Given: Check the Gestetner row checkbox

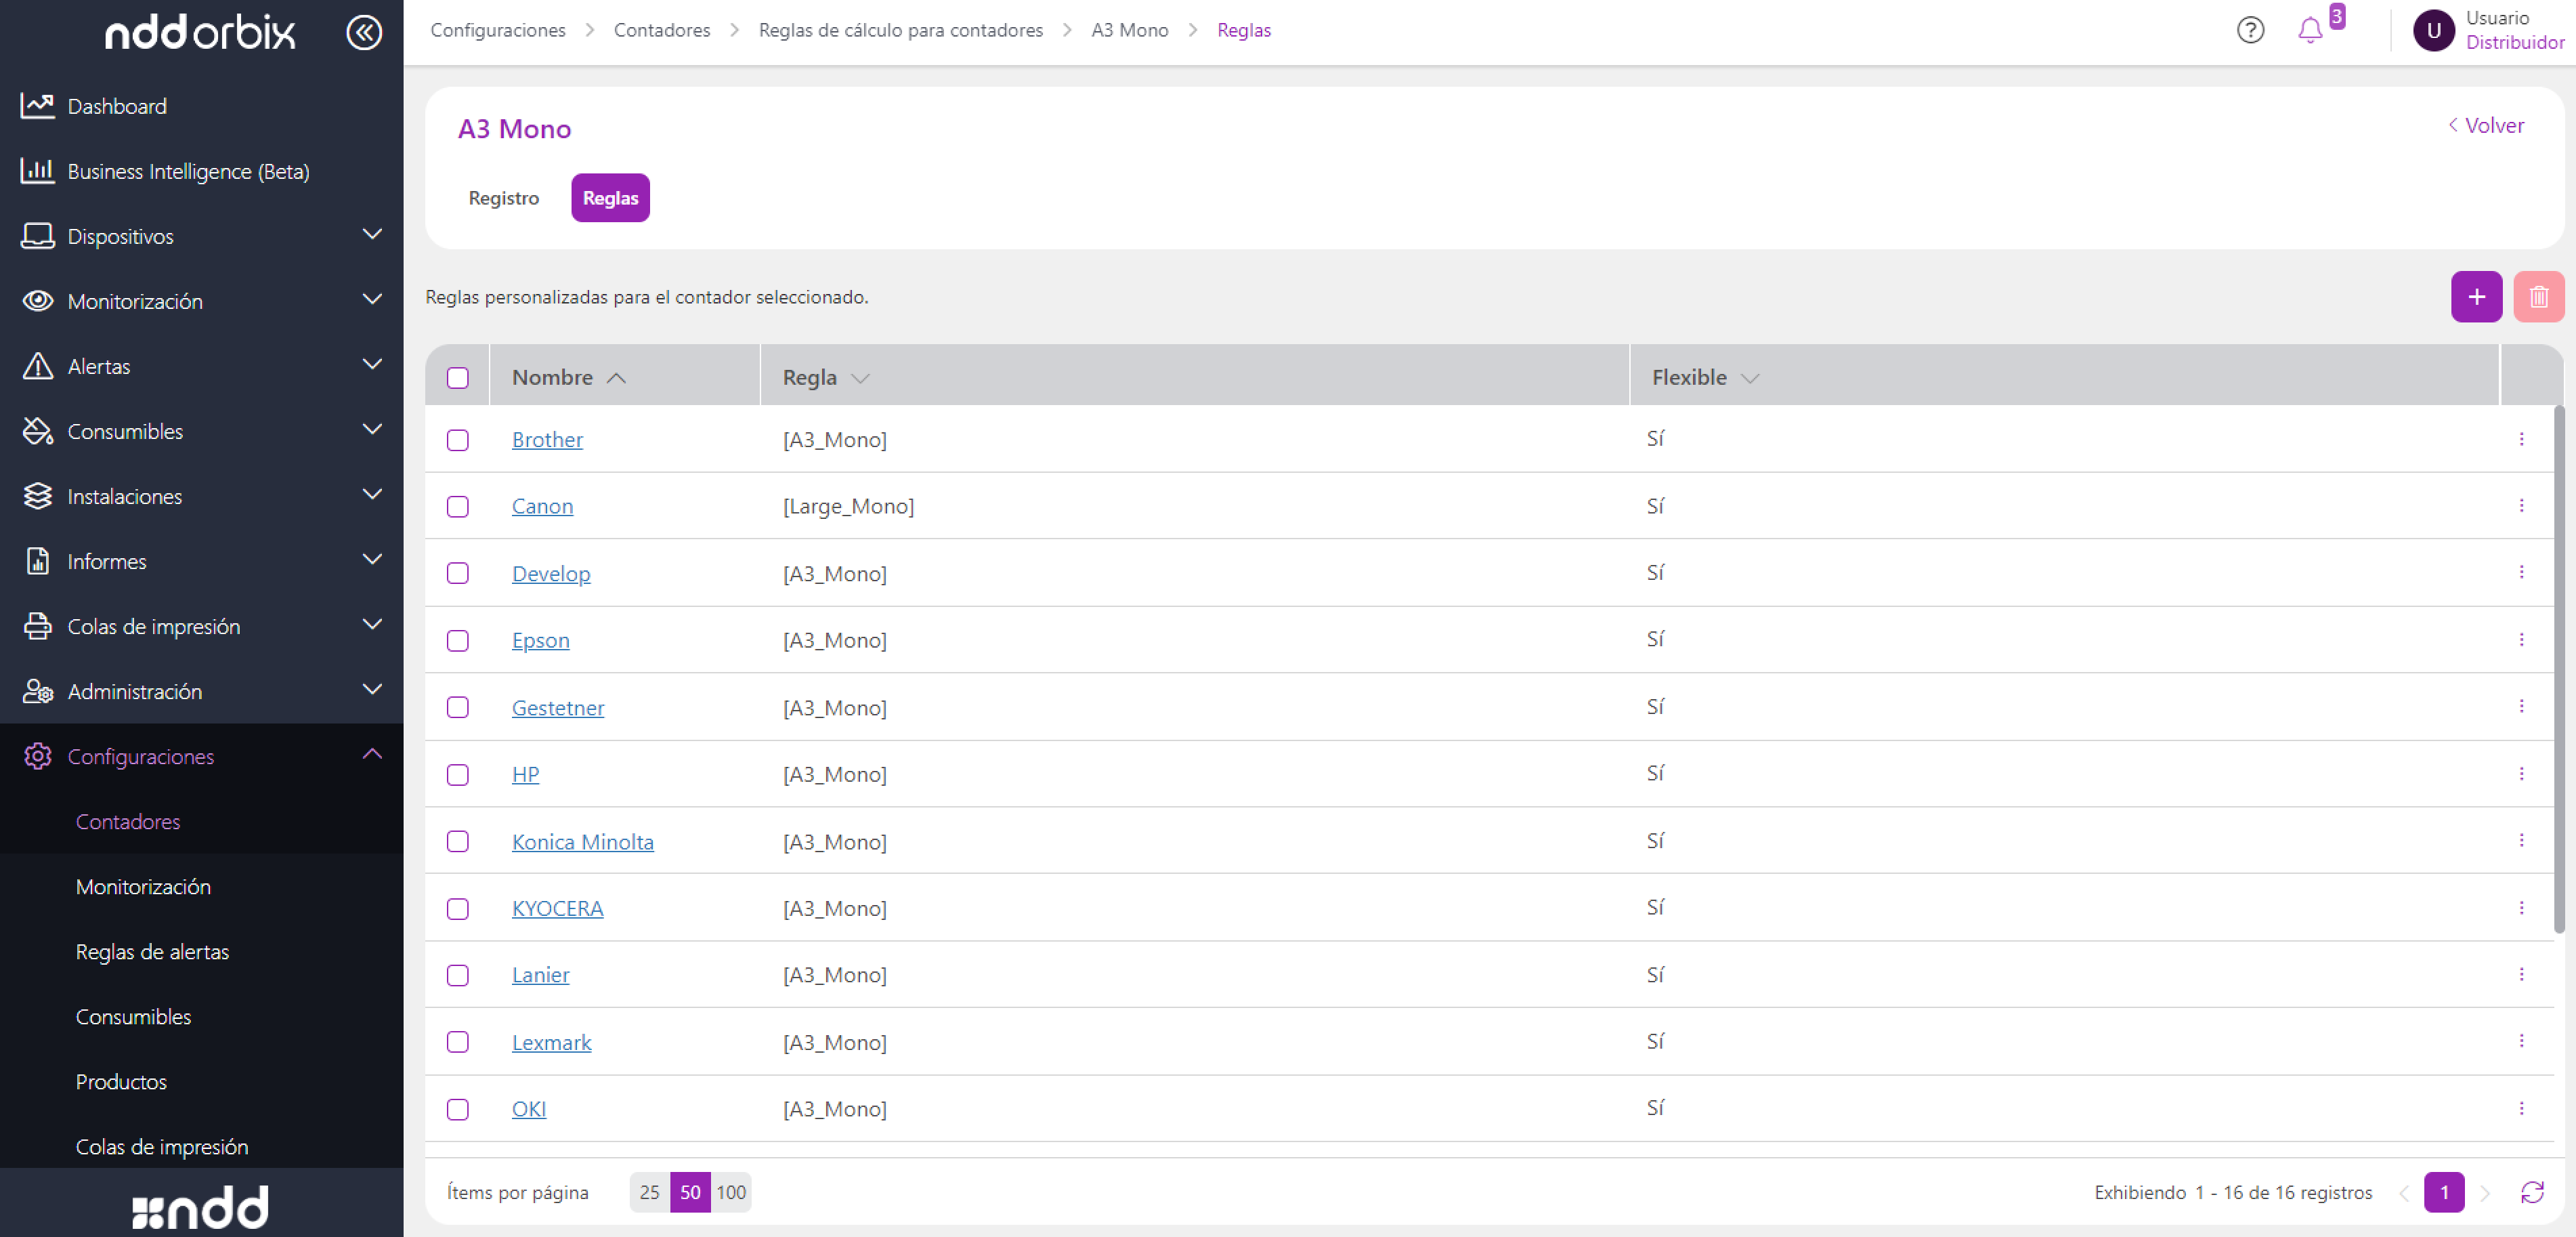Looking at the screenshot, I should (458, 707).
